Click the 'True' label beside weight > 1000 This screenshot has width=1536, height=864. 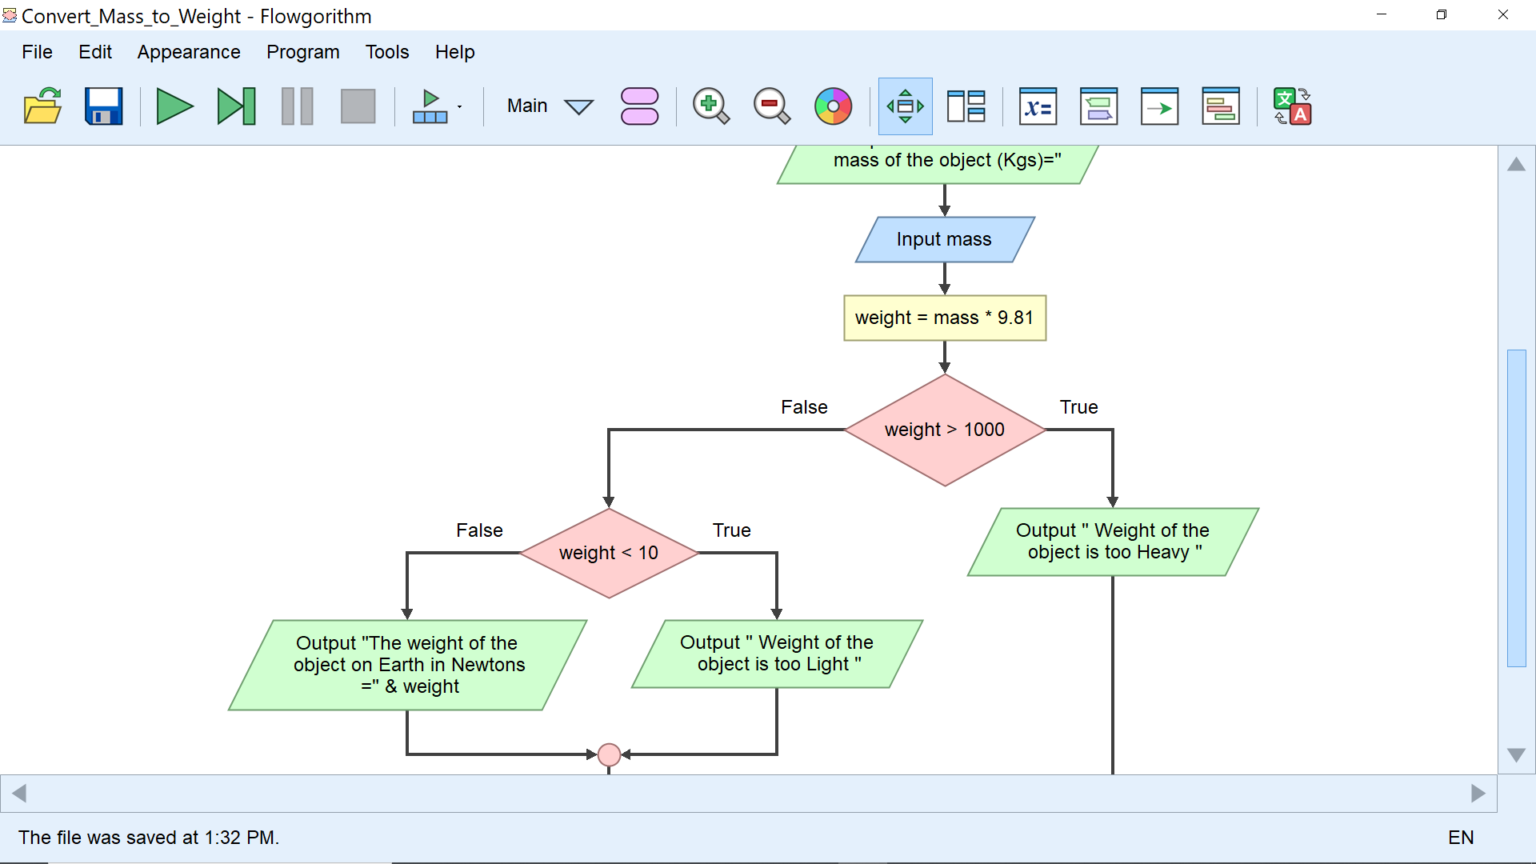coord(1079,407)
